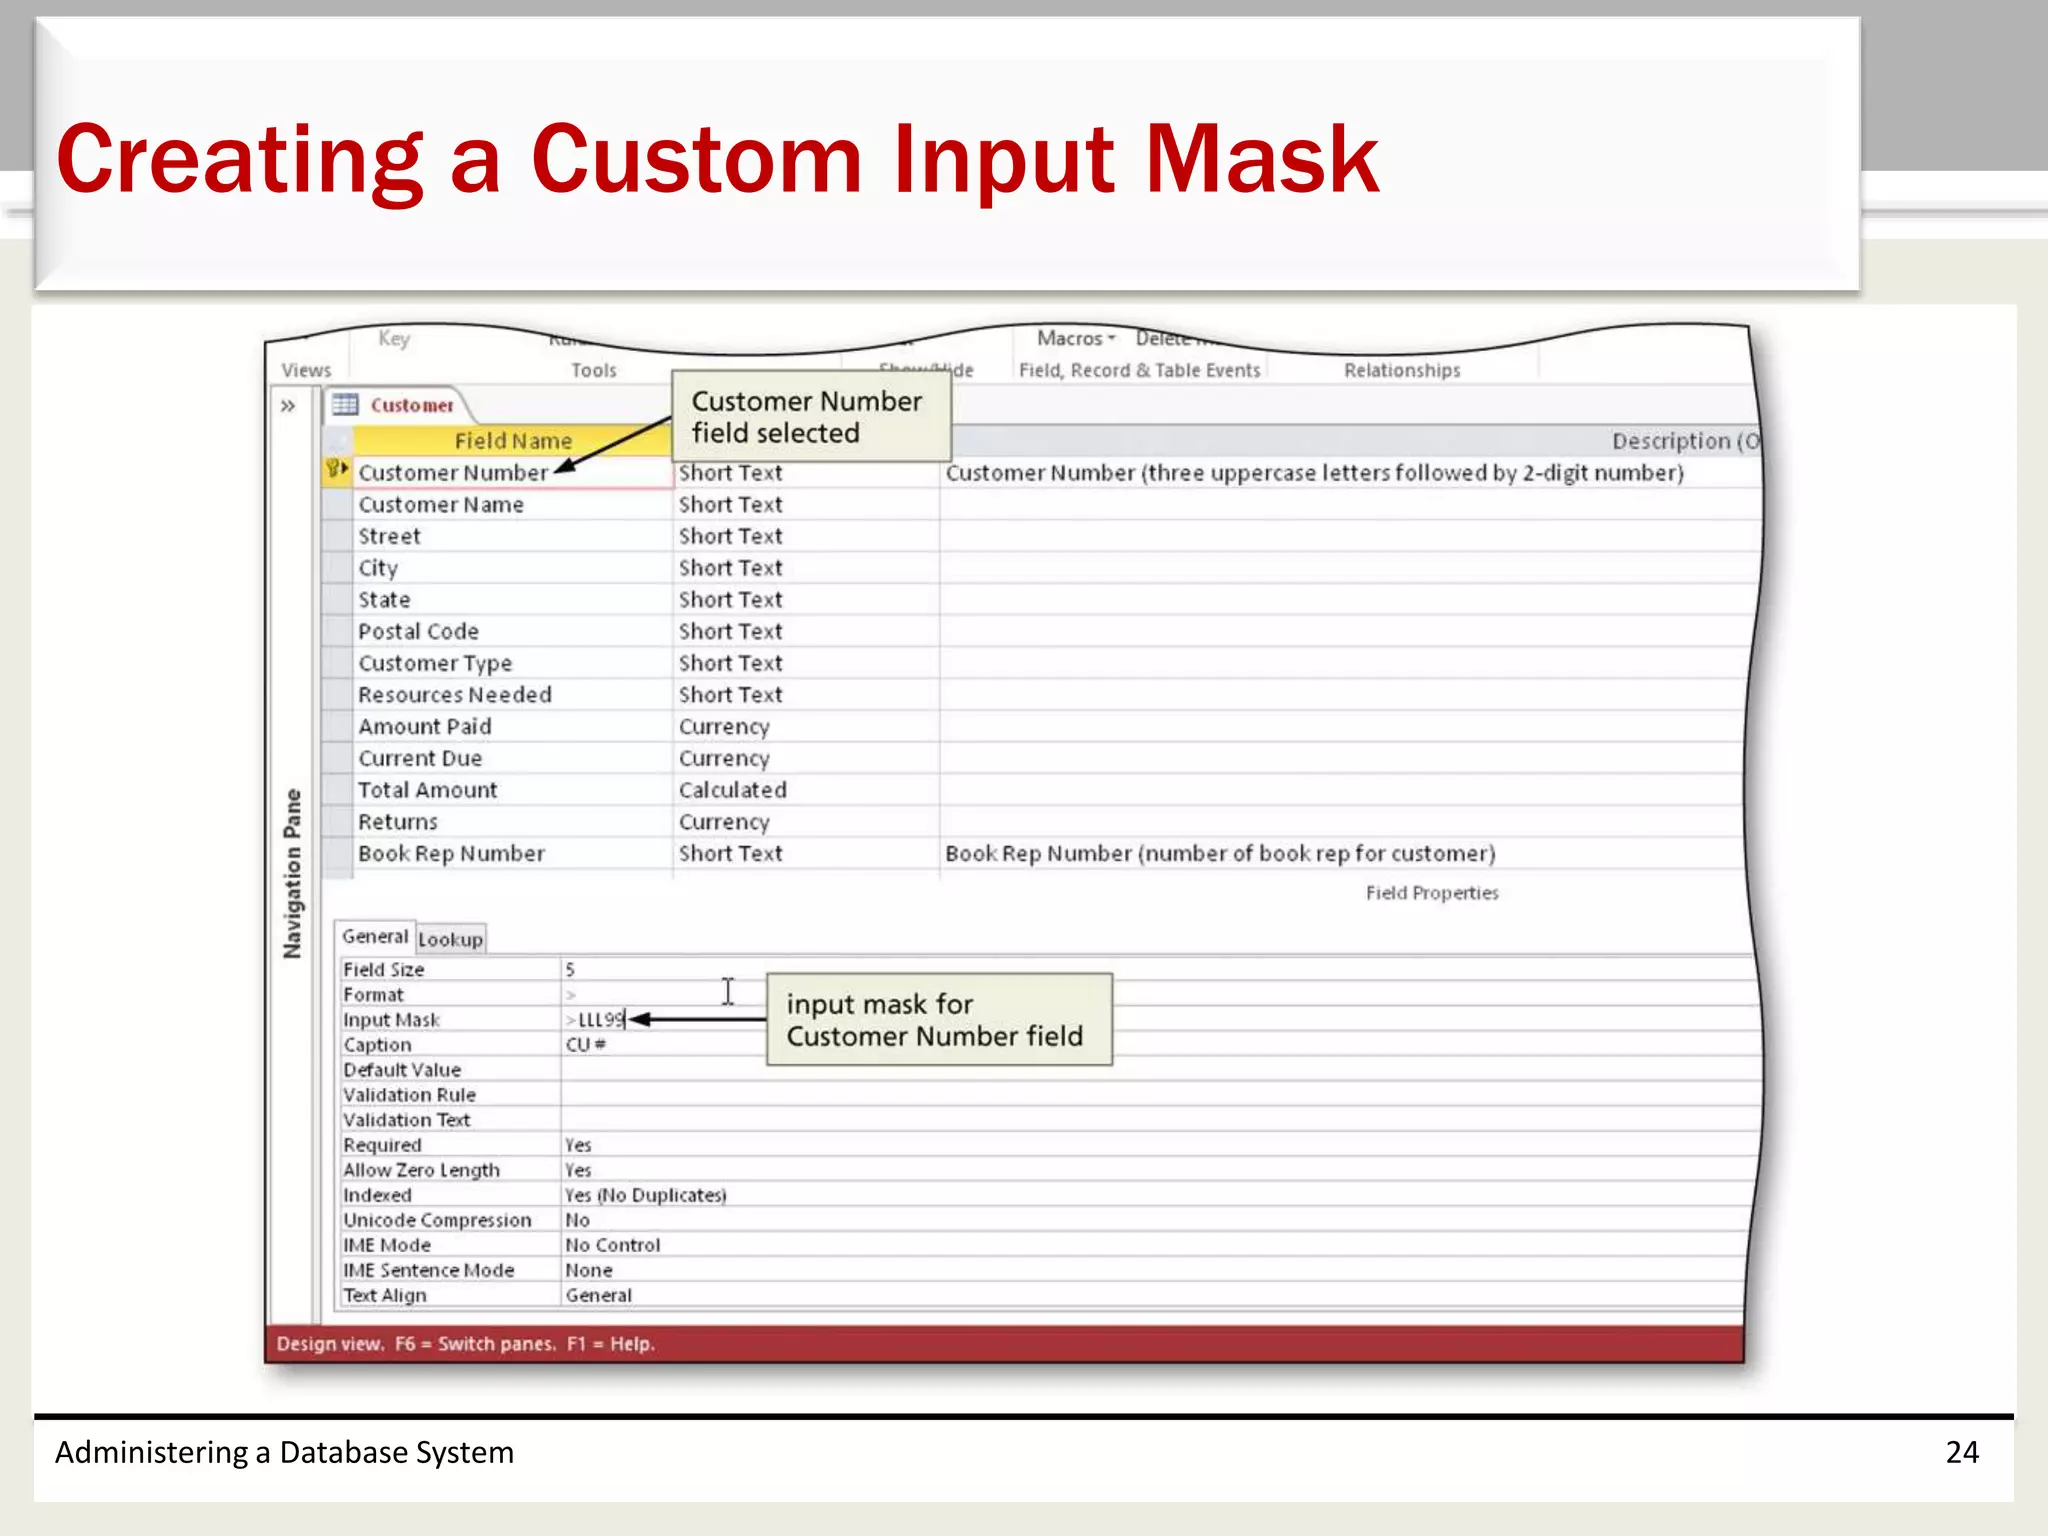
Task: Click the Default Value property box
Action: click(1155, 1069)
